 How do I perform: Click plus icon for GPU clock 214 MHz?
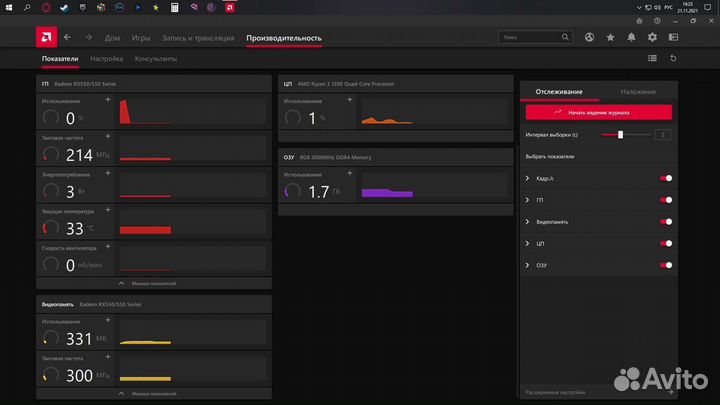108,136
